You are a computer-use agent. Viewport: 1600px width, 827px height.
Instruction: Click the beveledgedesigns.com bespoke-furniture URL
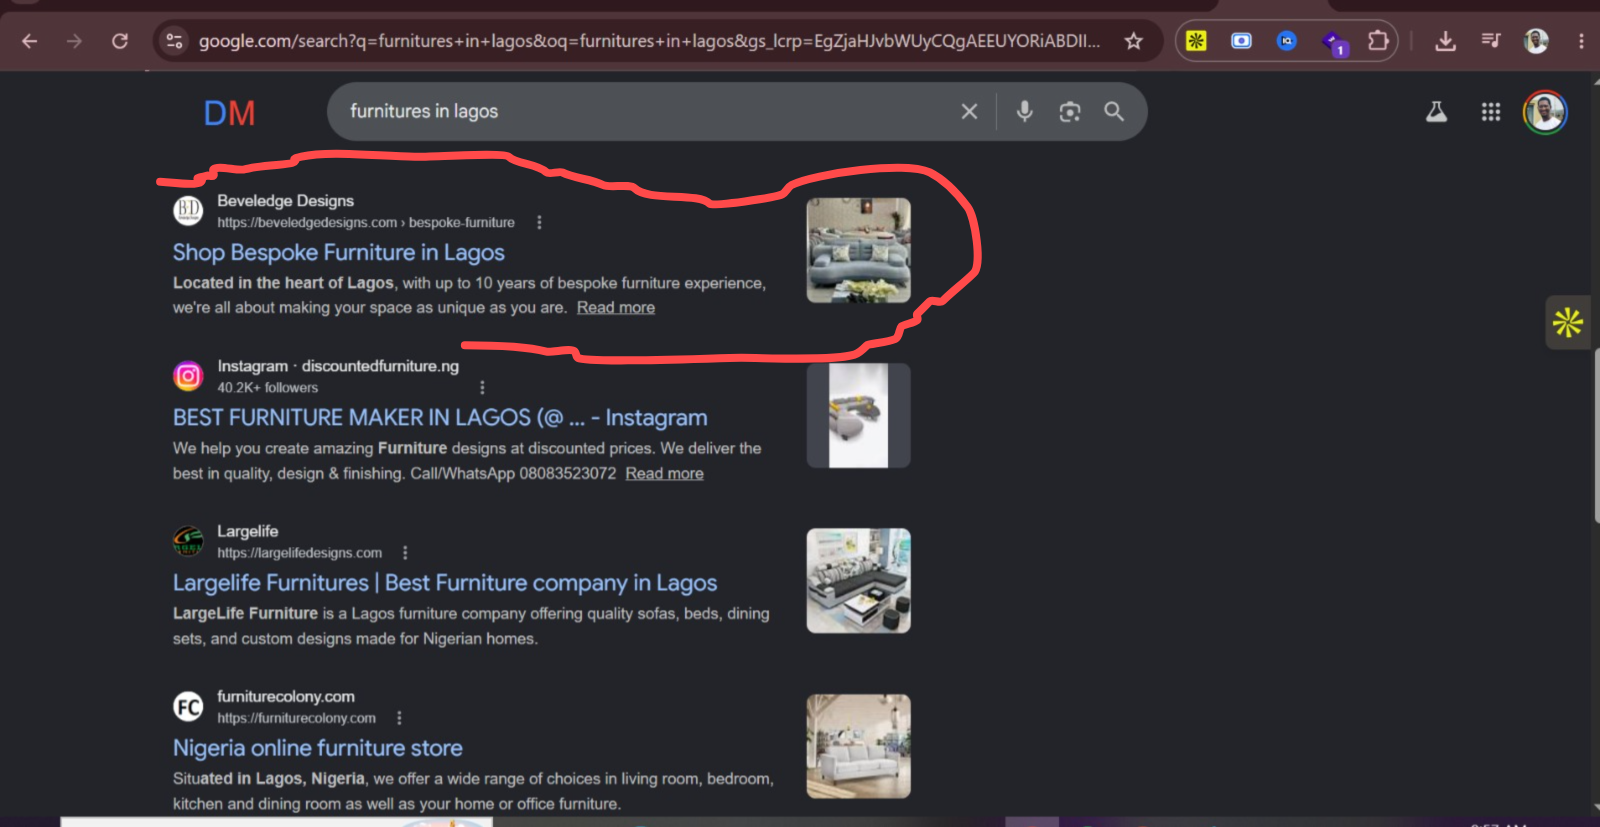point(366,223)
